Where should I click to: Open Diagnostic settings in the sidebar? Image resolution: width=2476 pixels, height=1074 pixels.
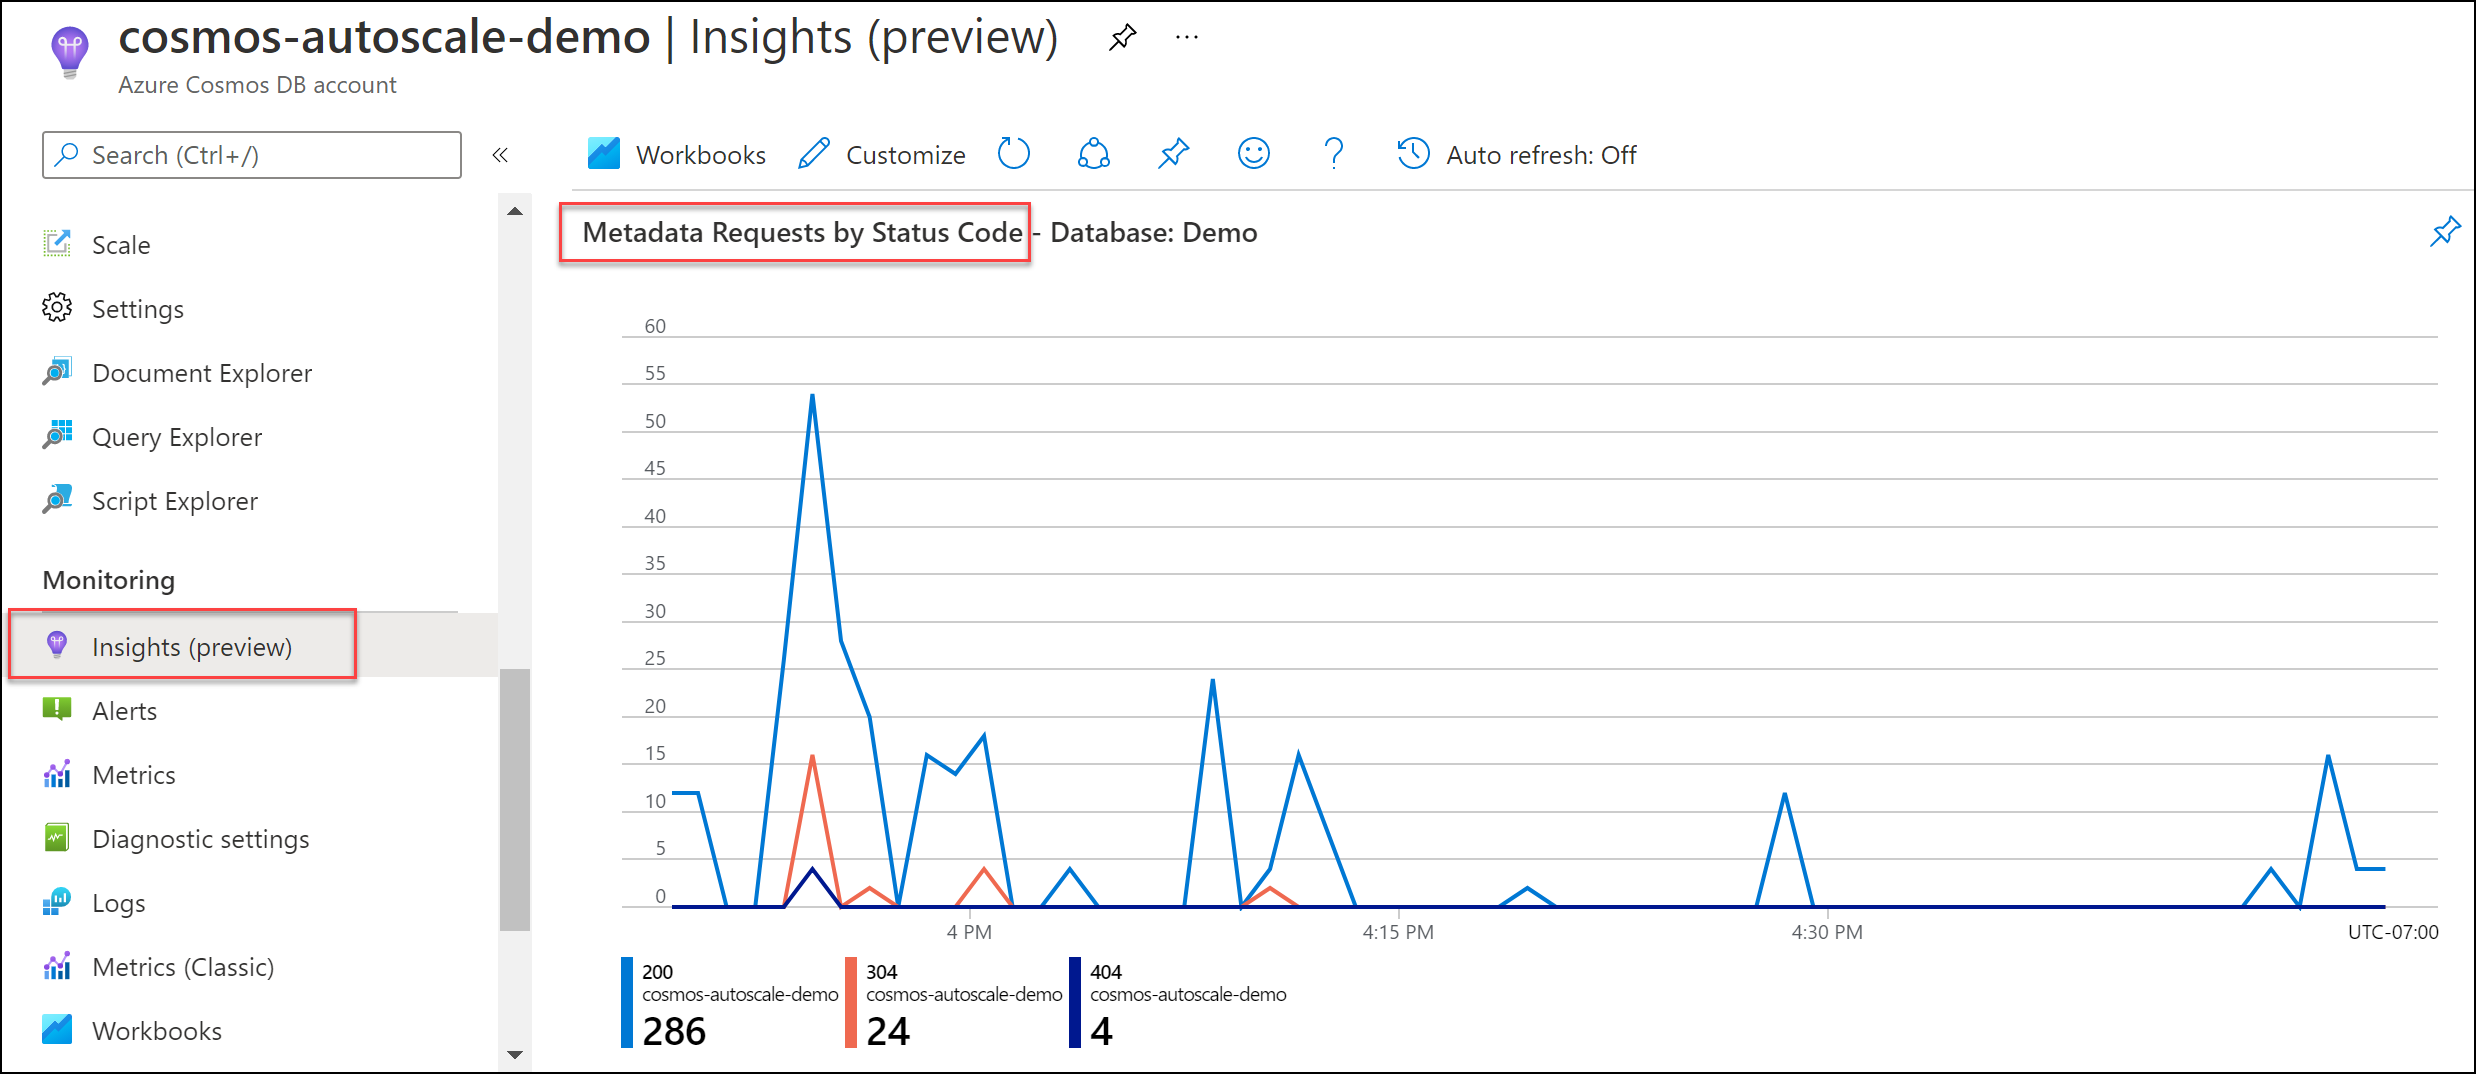[200, 838]
